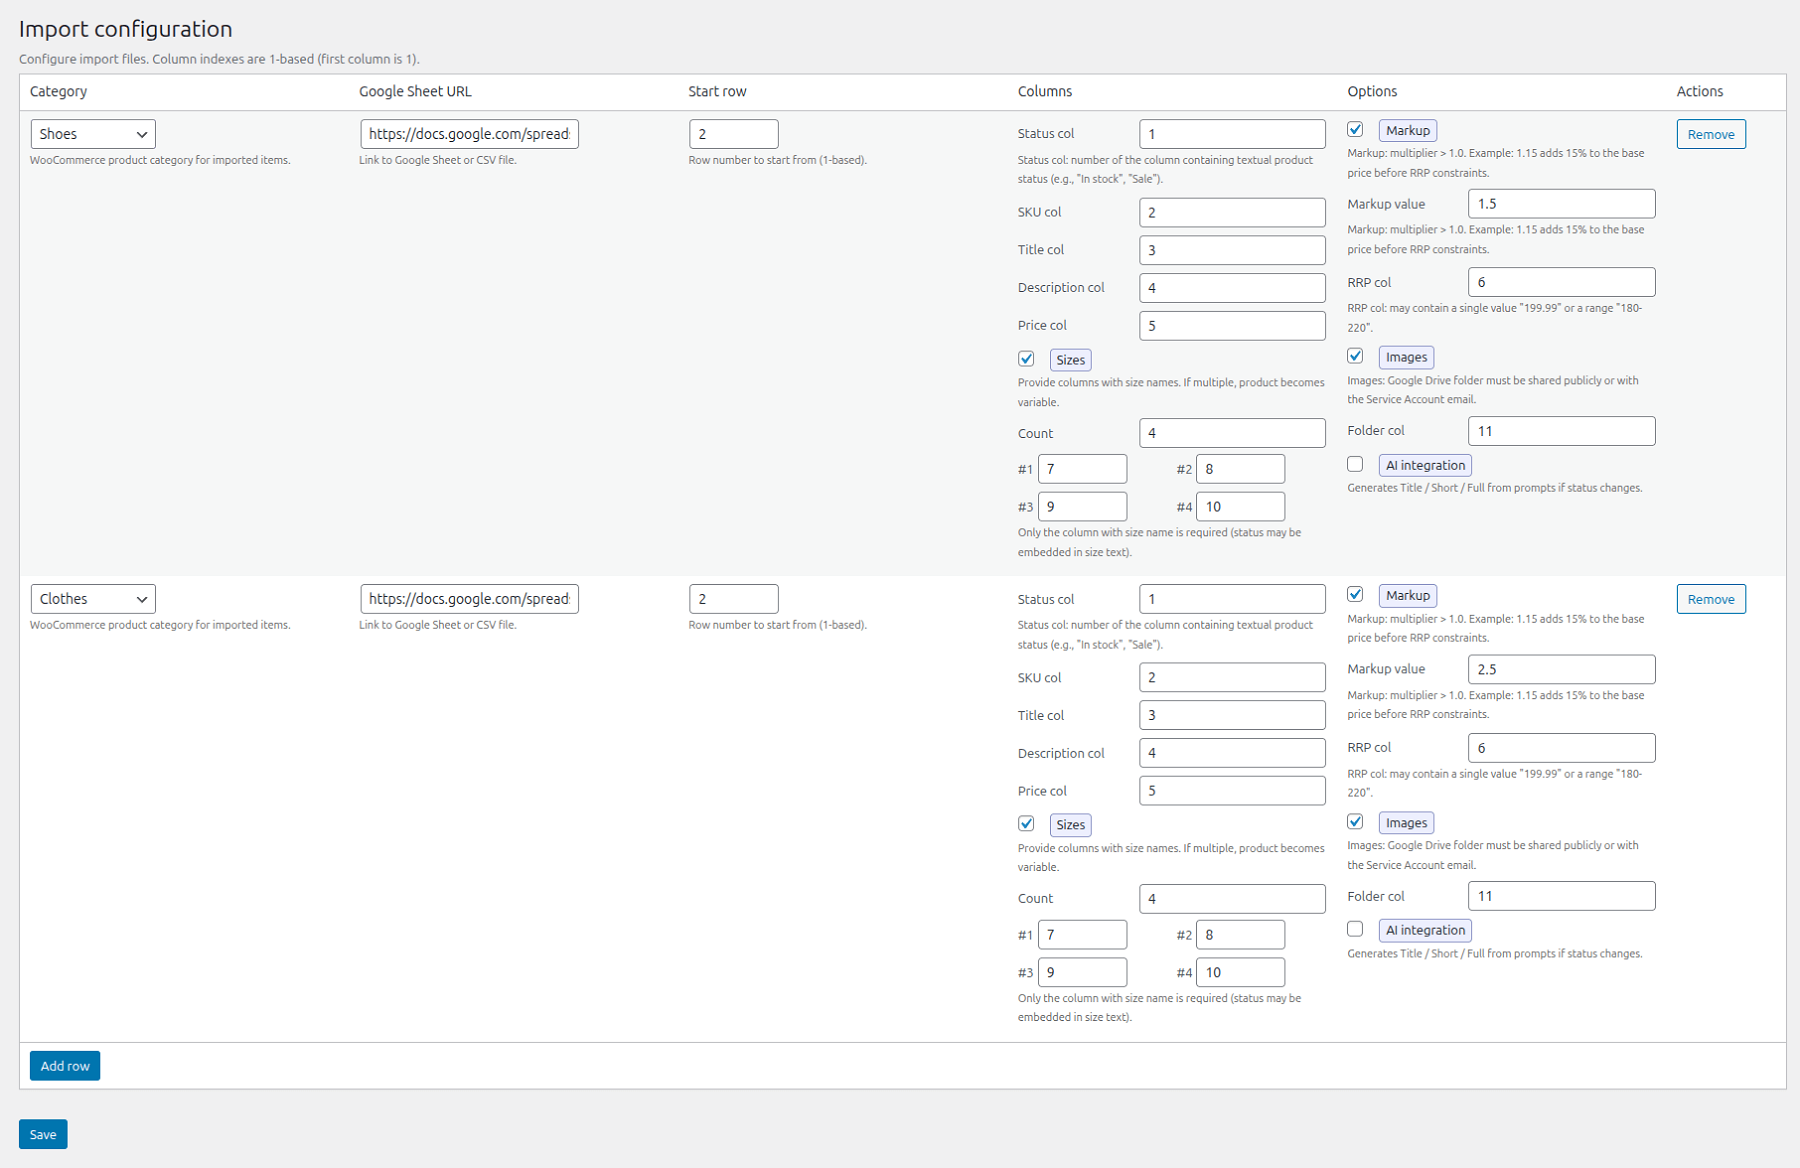Uncheck Images checkbox in Clothes row
This screenshot has height=1168, width=1800.
pos(1355,822)
